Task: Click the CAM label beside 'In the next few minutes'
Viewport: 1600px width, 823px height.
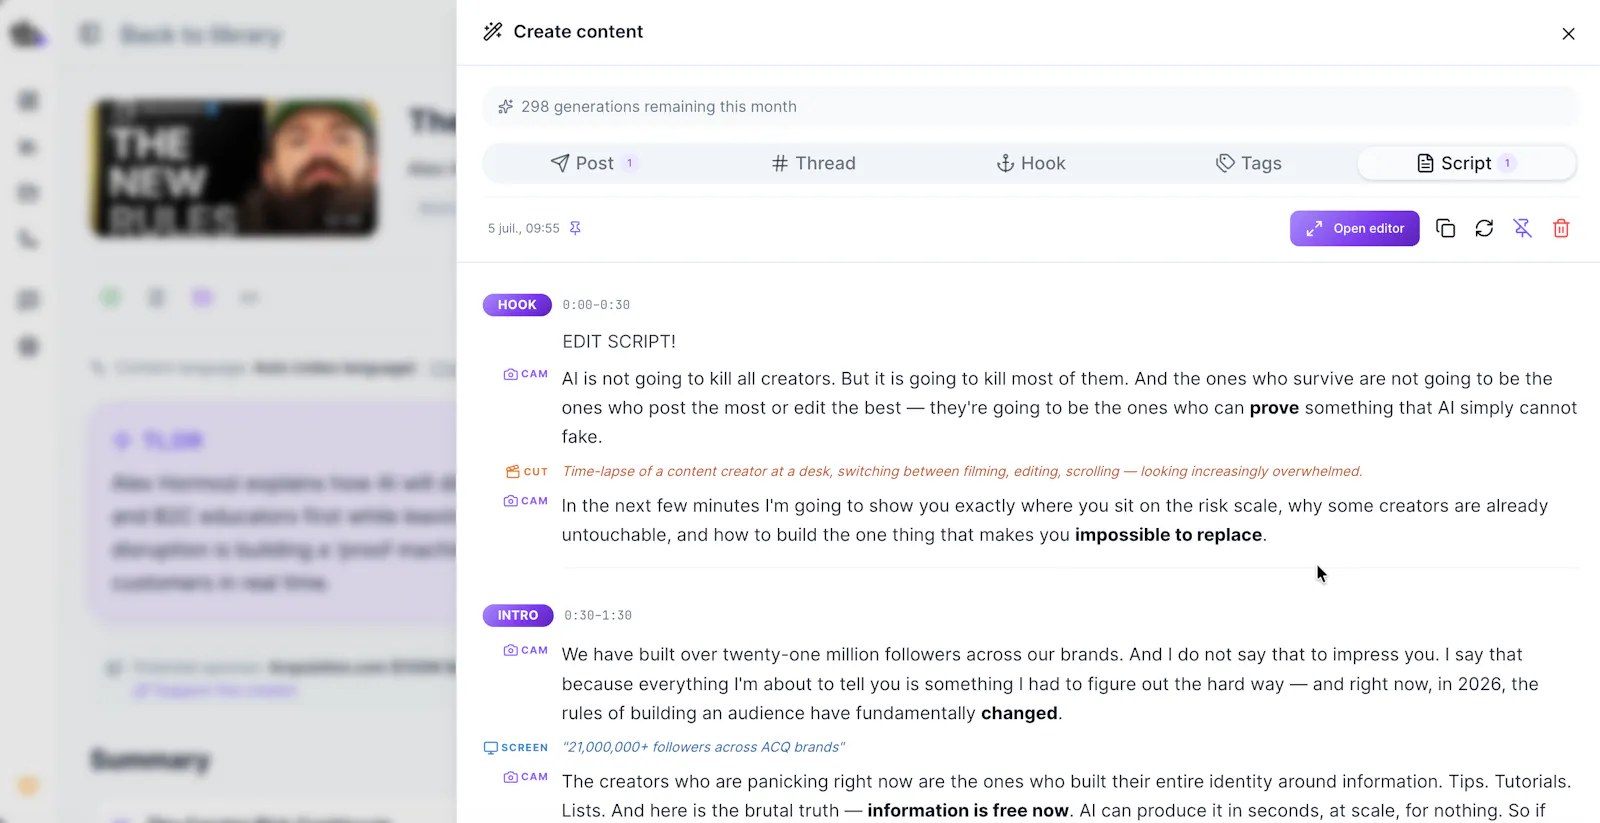Action: point(526,501)
